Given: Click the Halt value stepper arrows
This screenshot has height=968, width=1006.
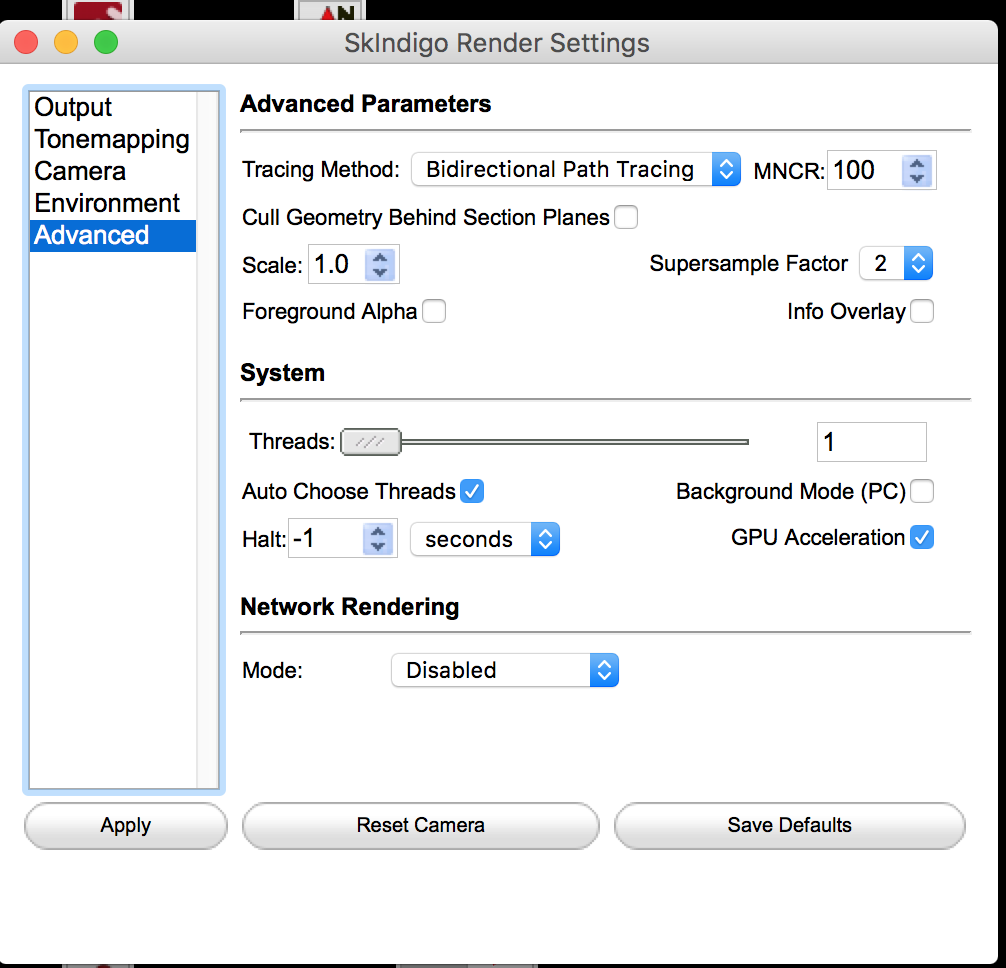Looking at the screenshot, I should click(378, 539).
